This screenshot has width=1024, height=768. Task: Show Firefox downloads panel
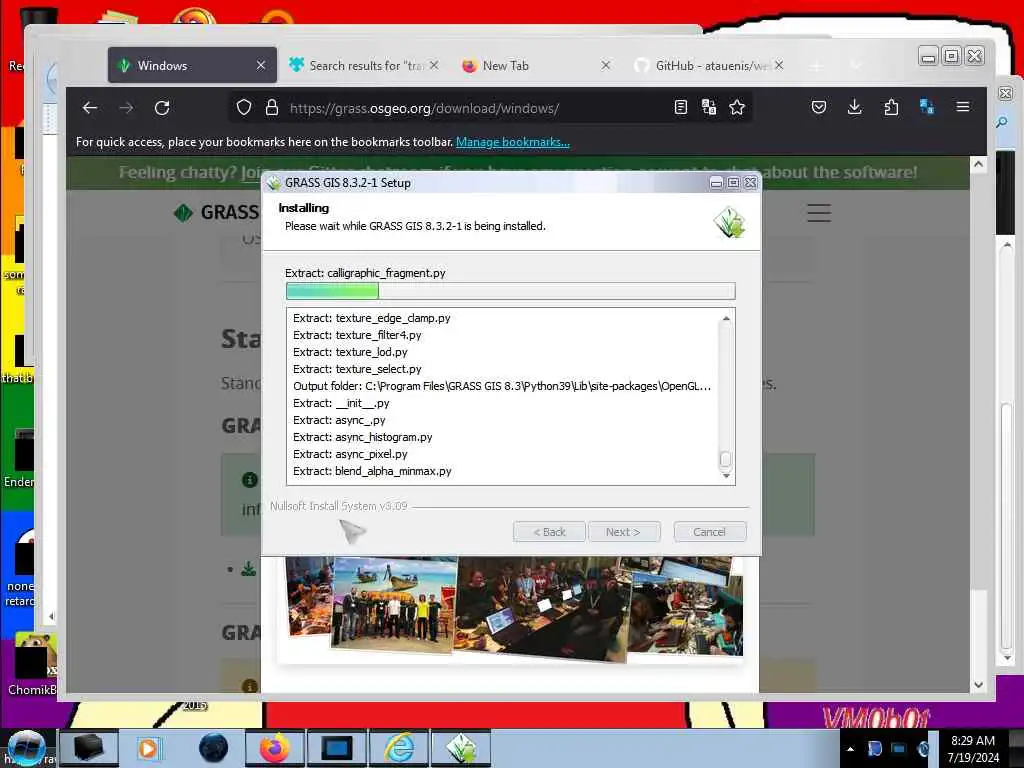[x=854, y=107]
